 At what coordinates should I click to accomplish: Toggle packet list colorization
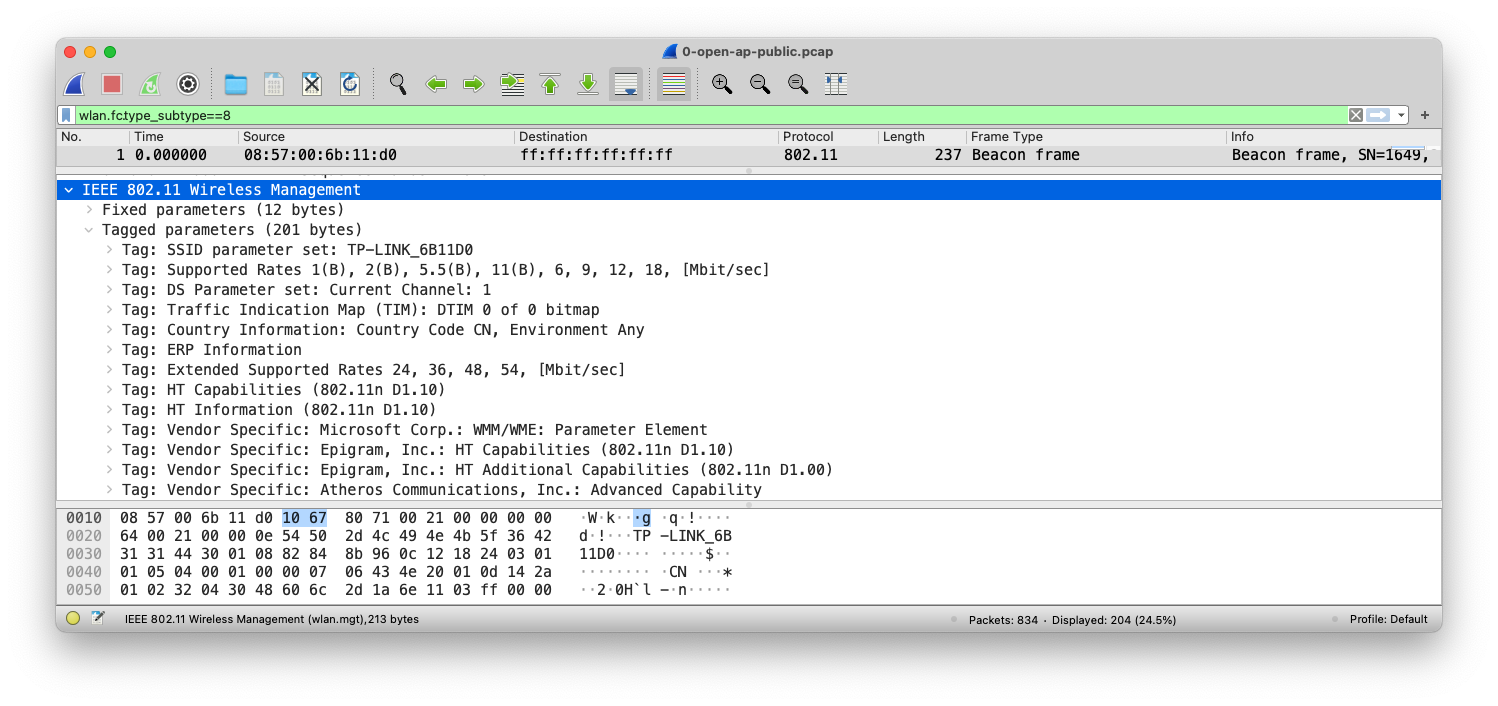674,84
